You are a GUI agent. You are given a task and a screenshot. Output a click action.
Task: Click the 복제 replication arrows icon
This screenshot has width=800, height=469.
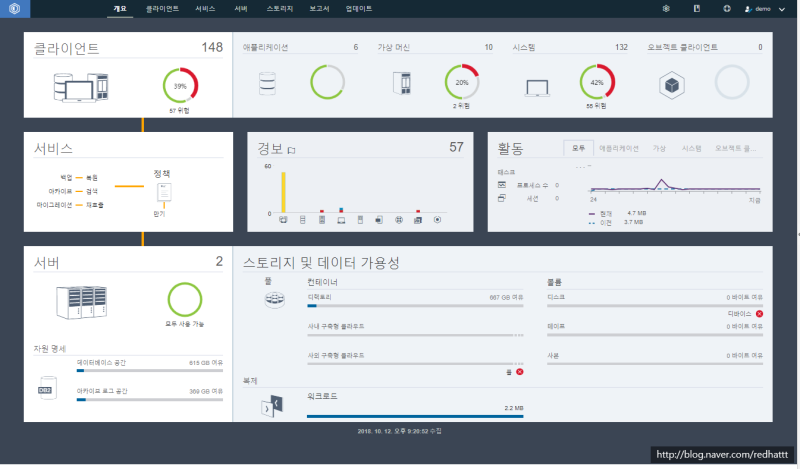[272, 406]
